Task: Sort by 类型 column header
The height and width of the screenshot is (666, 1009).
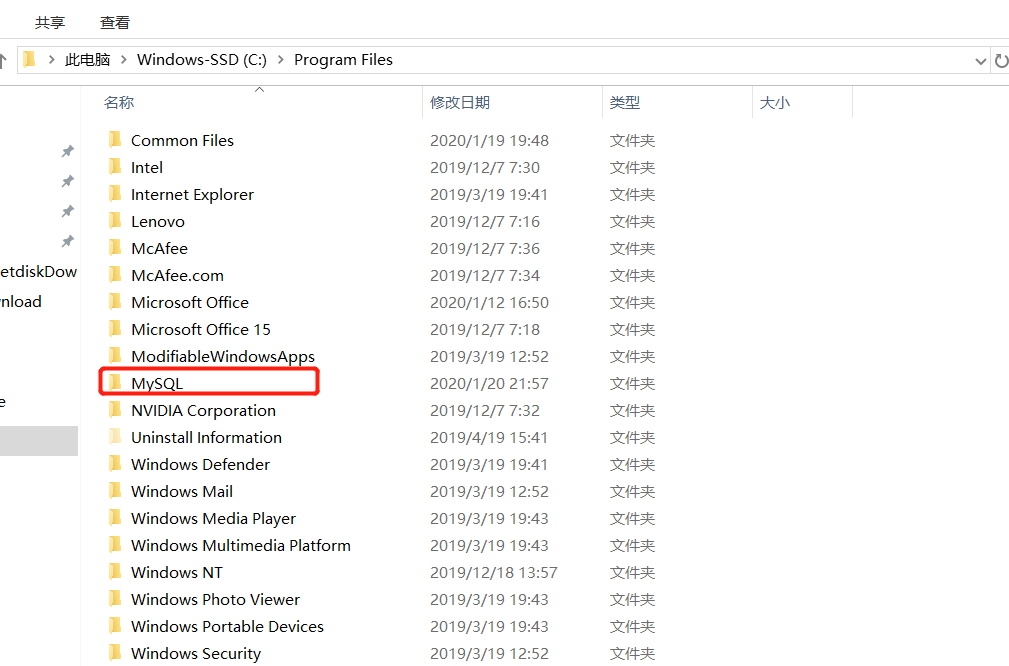Action: (x=625, y=102)
